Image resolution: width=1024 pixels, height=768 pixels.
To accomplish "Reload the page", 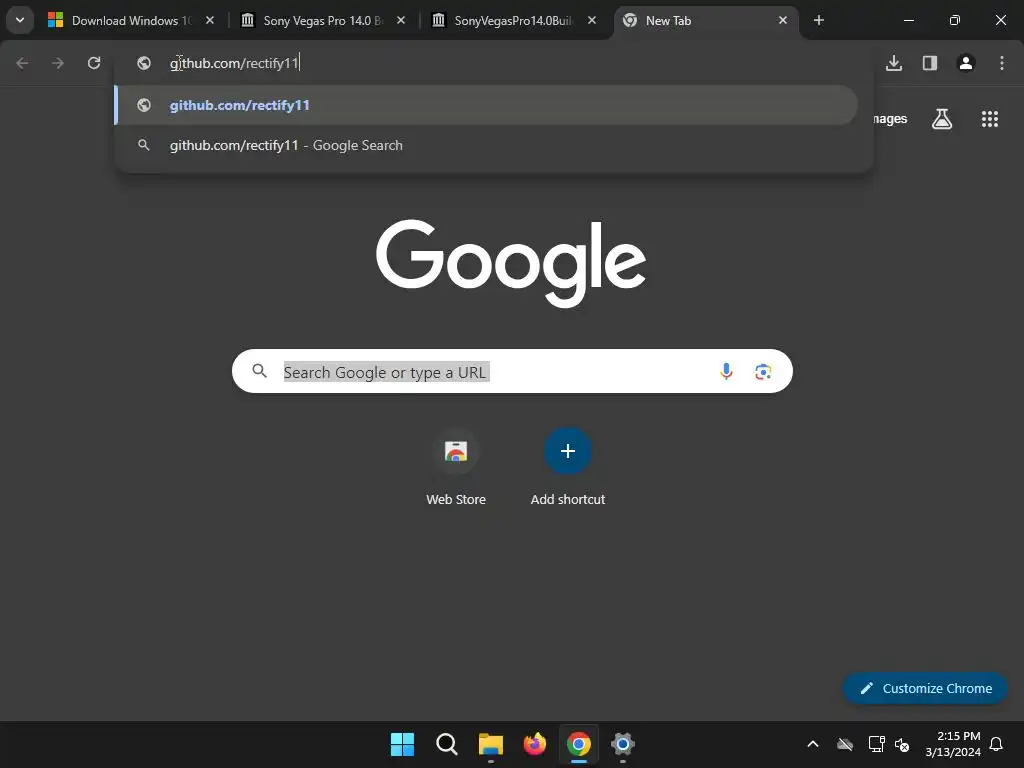I will coord(94,63).
